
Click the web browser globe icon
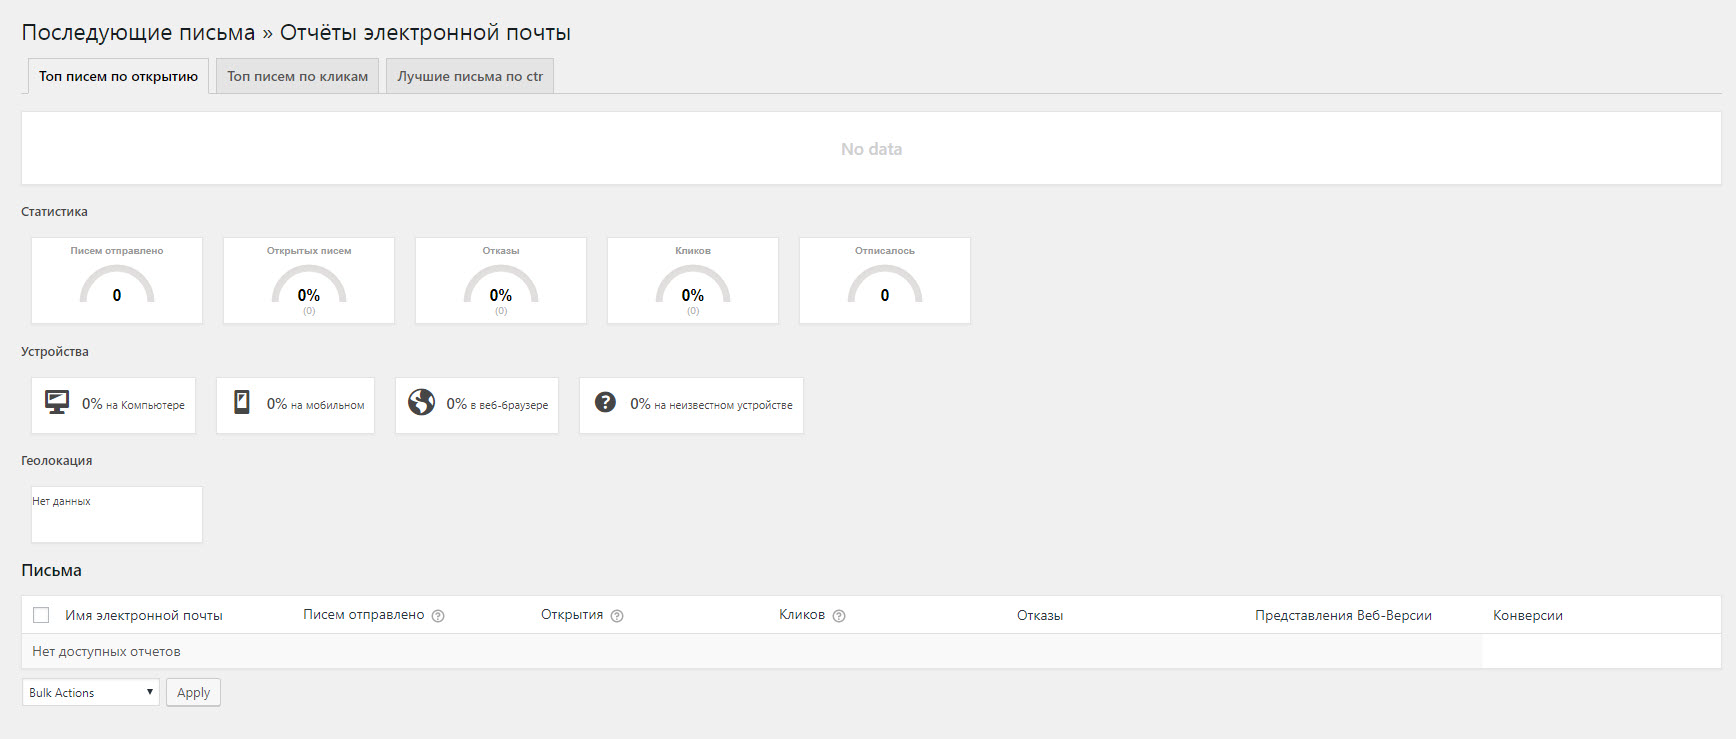(x=422, y=402)
